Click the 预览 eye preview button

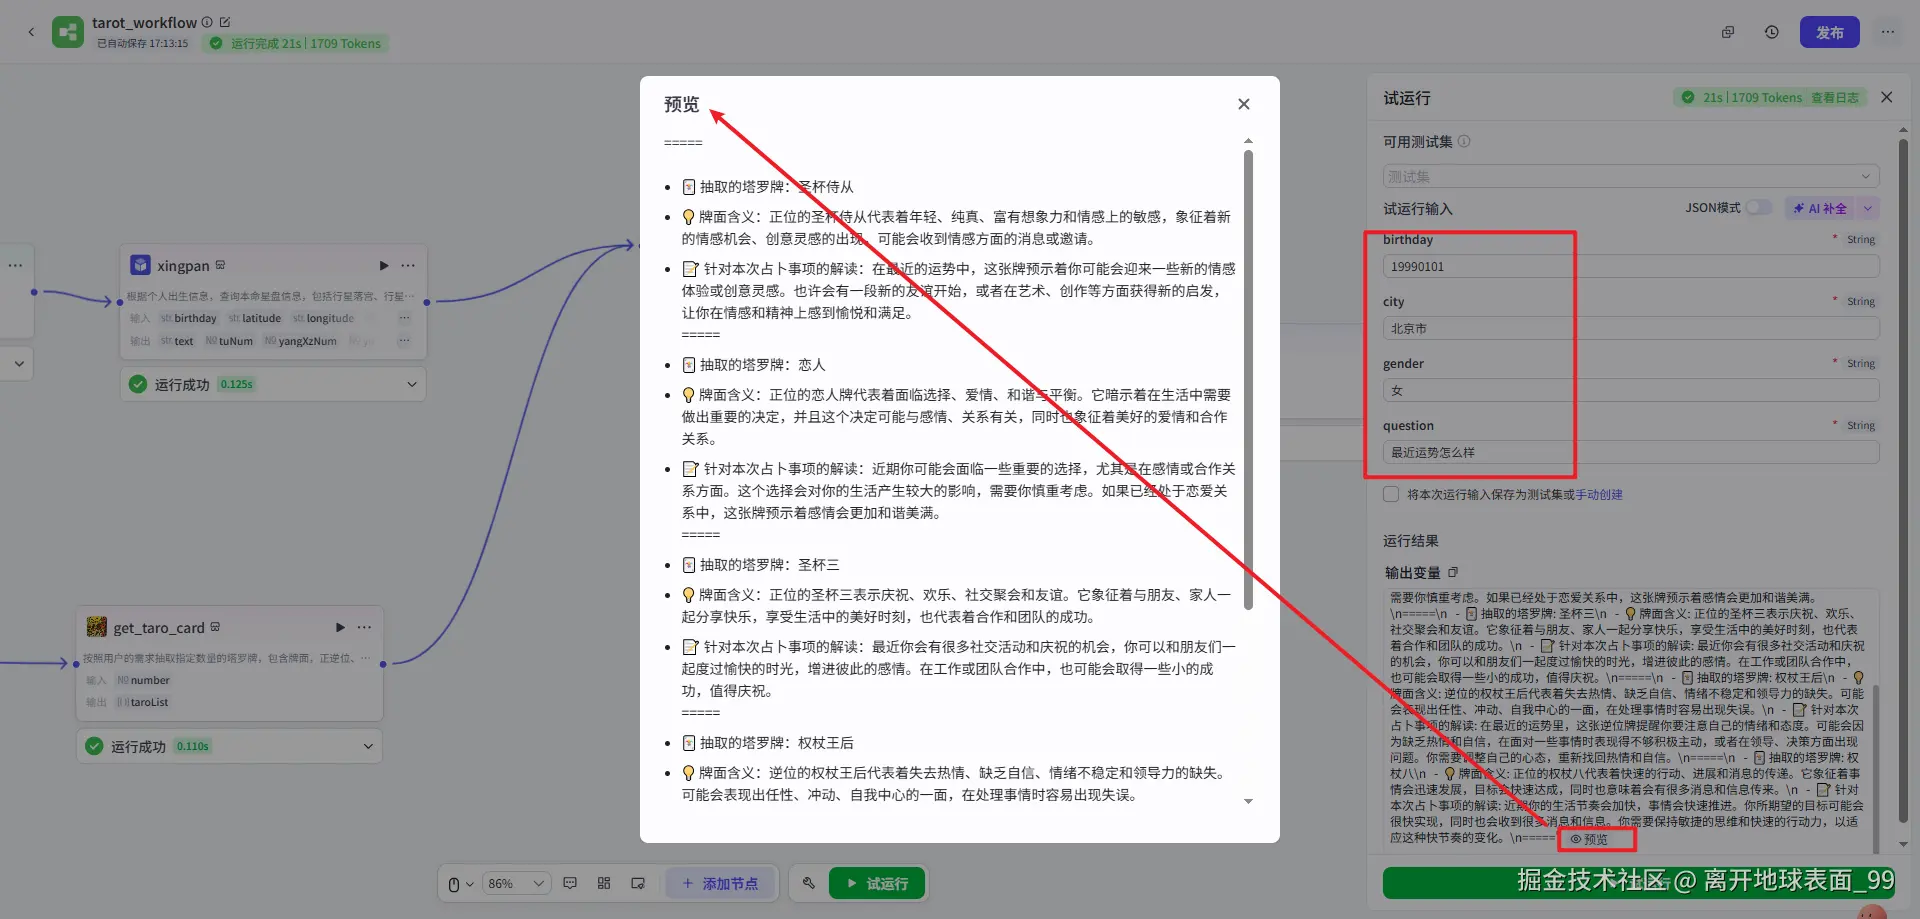click(1589, 839)
